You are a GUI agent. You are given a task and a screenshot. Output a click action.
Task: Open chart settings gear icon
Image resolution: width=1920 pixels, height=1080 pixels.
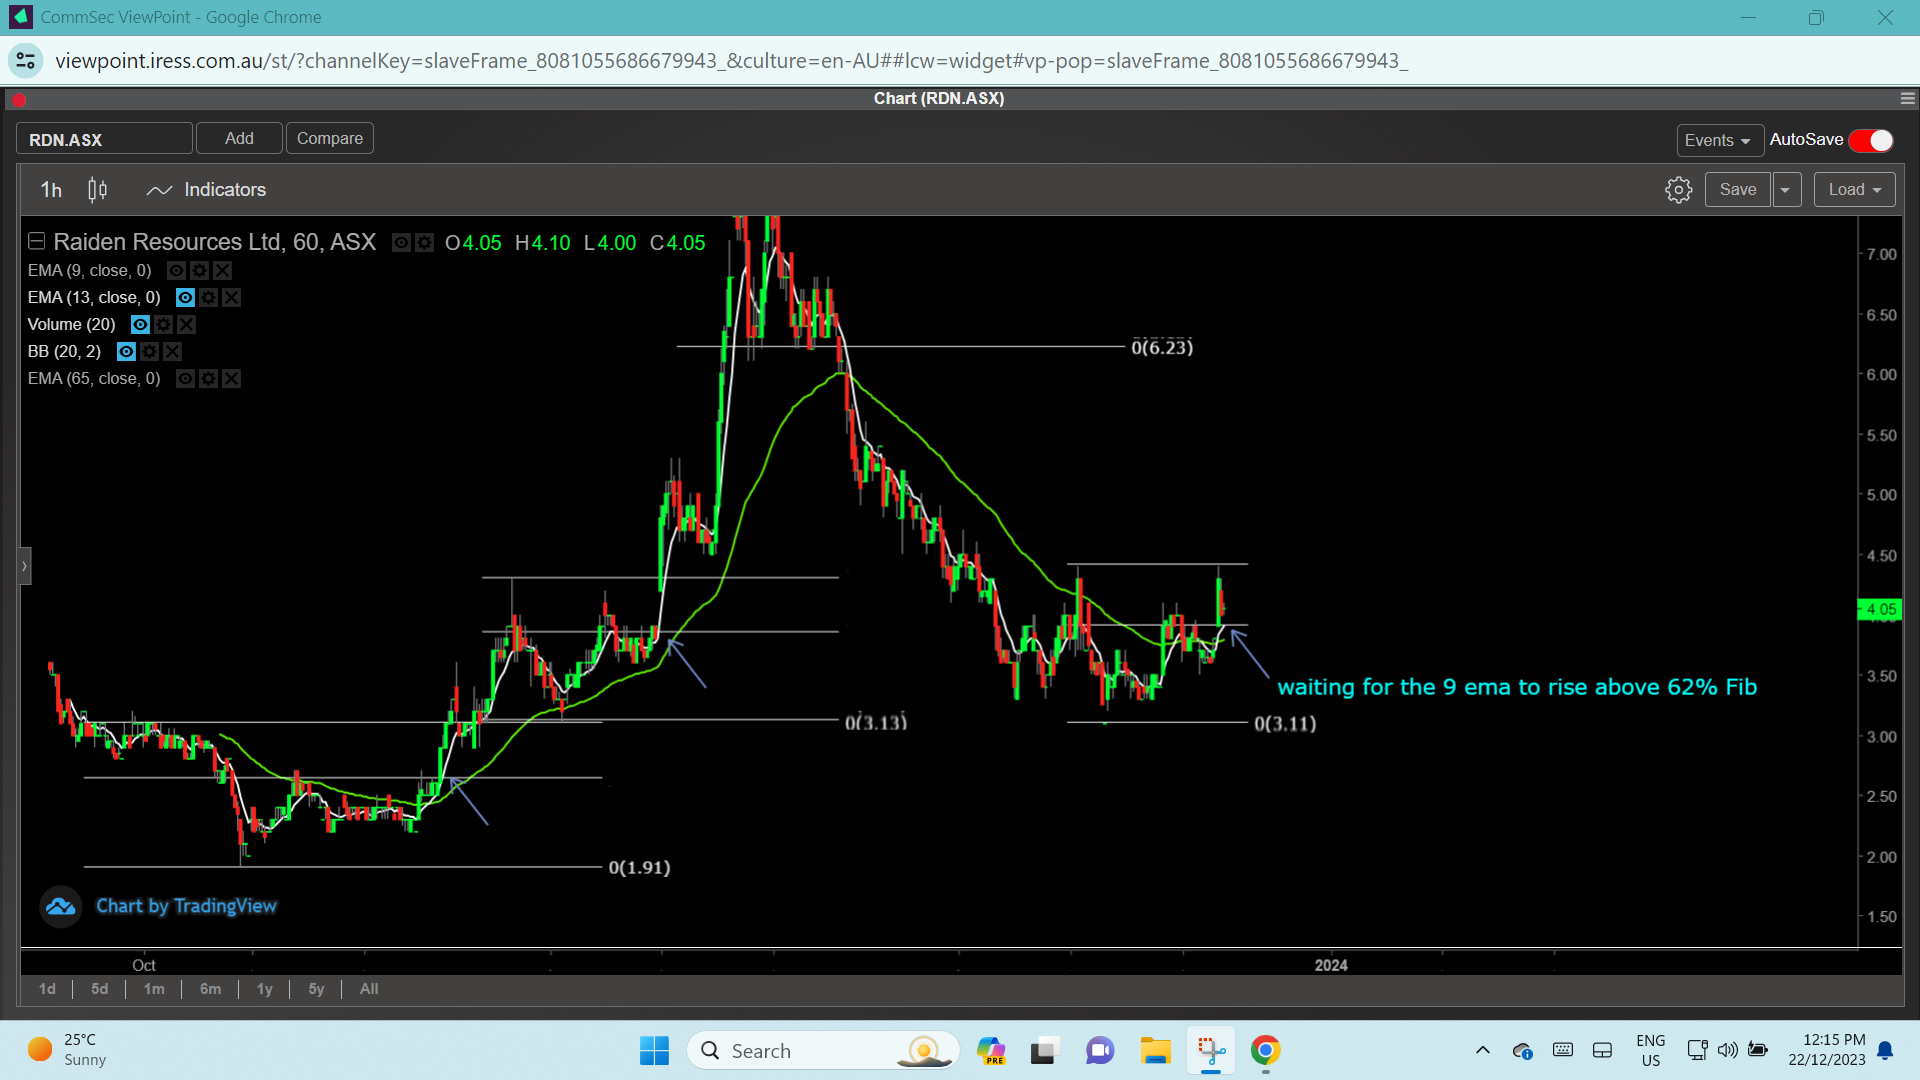point(1678,190)
